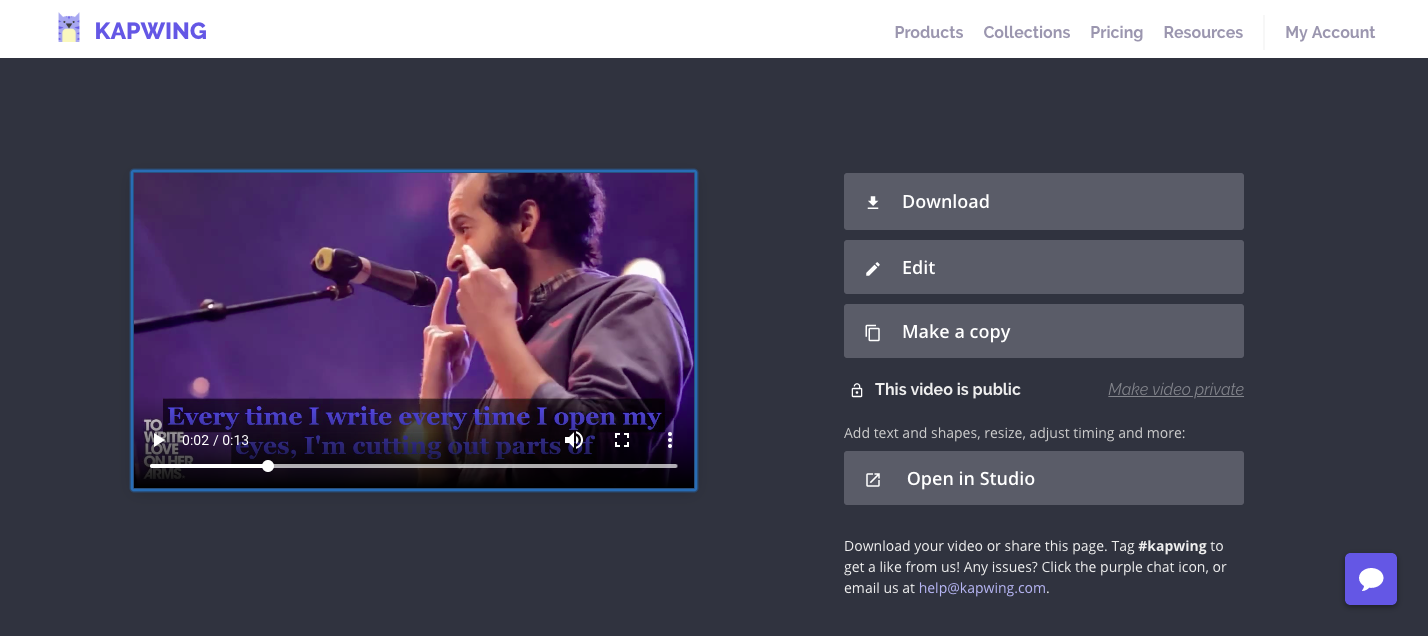Toggle privacy via Make video private
Viewport: 1428px width, 636px height.
(1175, 390)
